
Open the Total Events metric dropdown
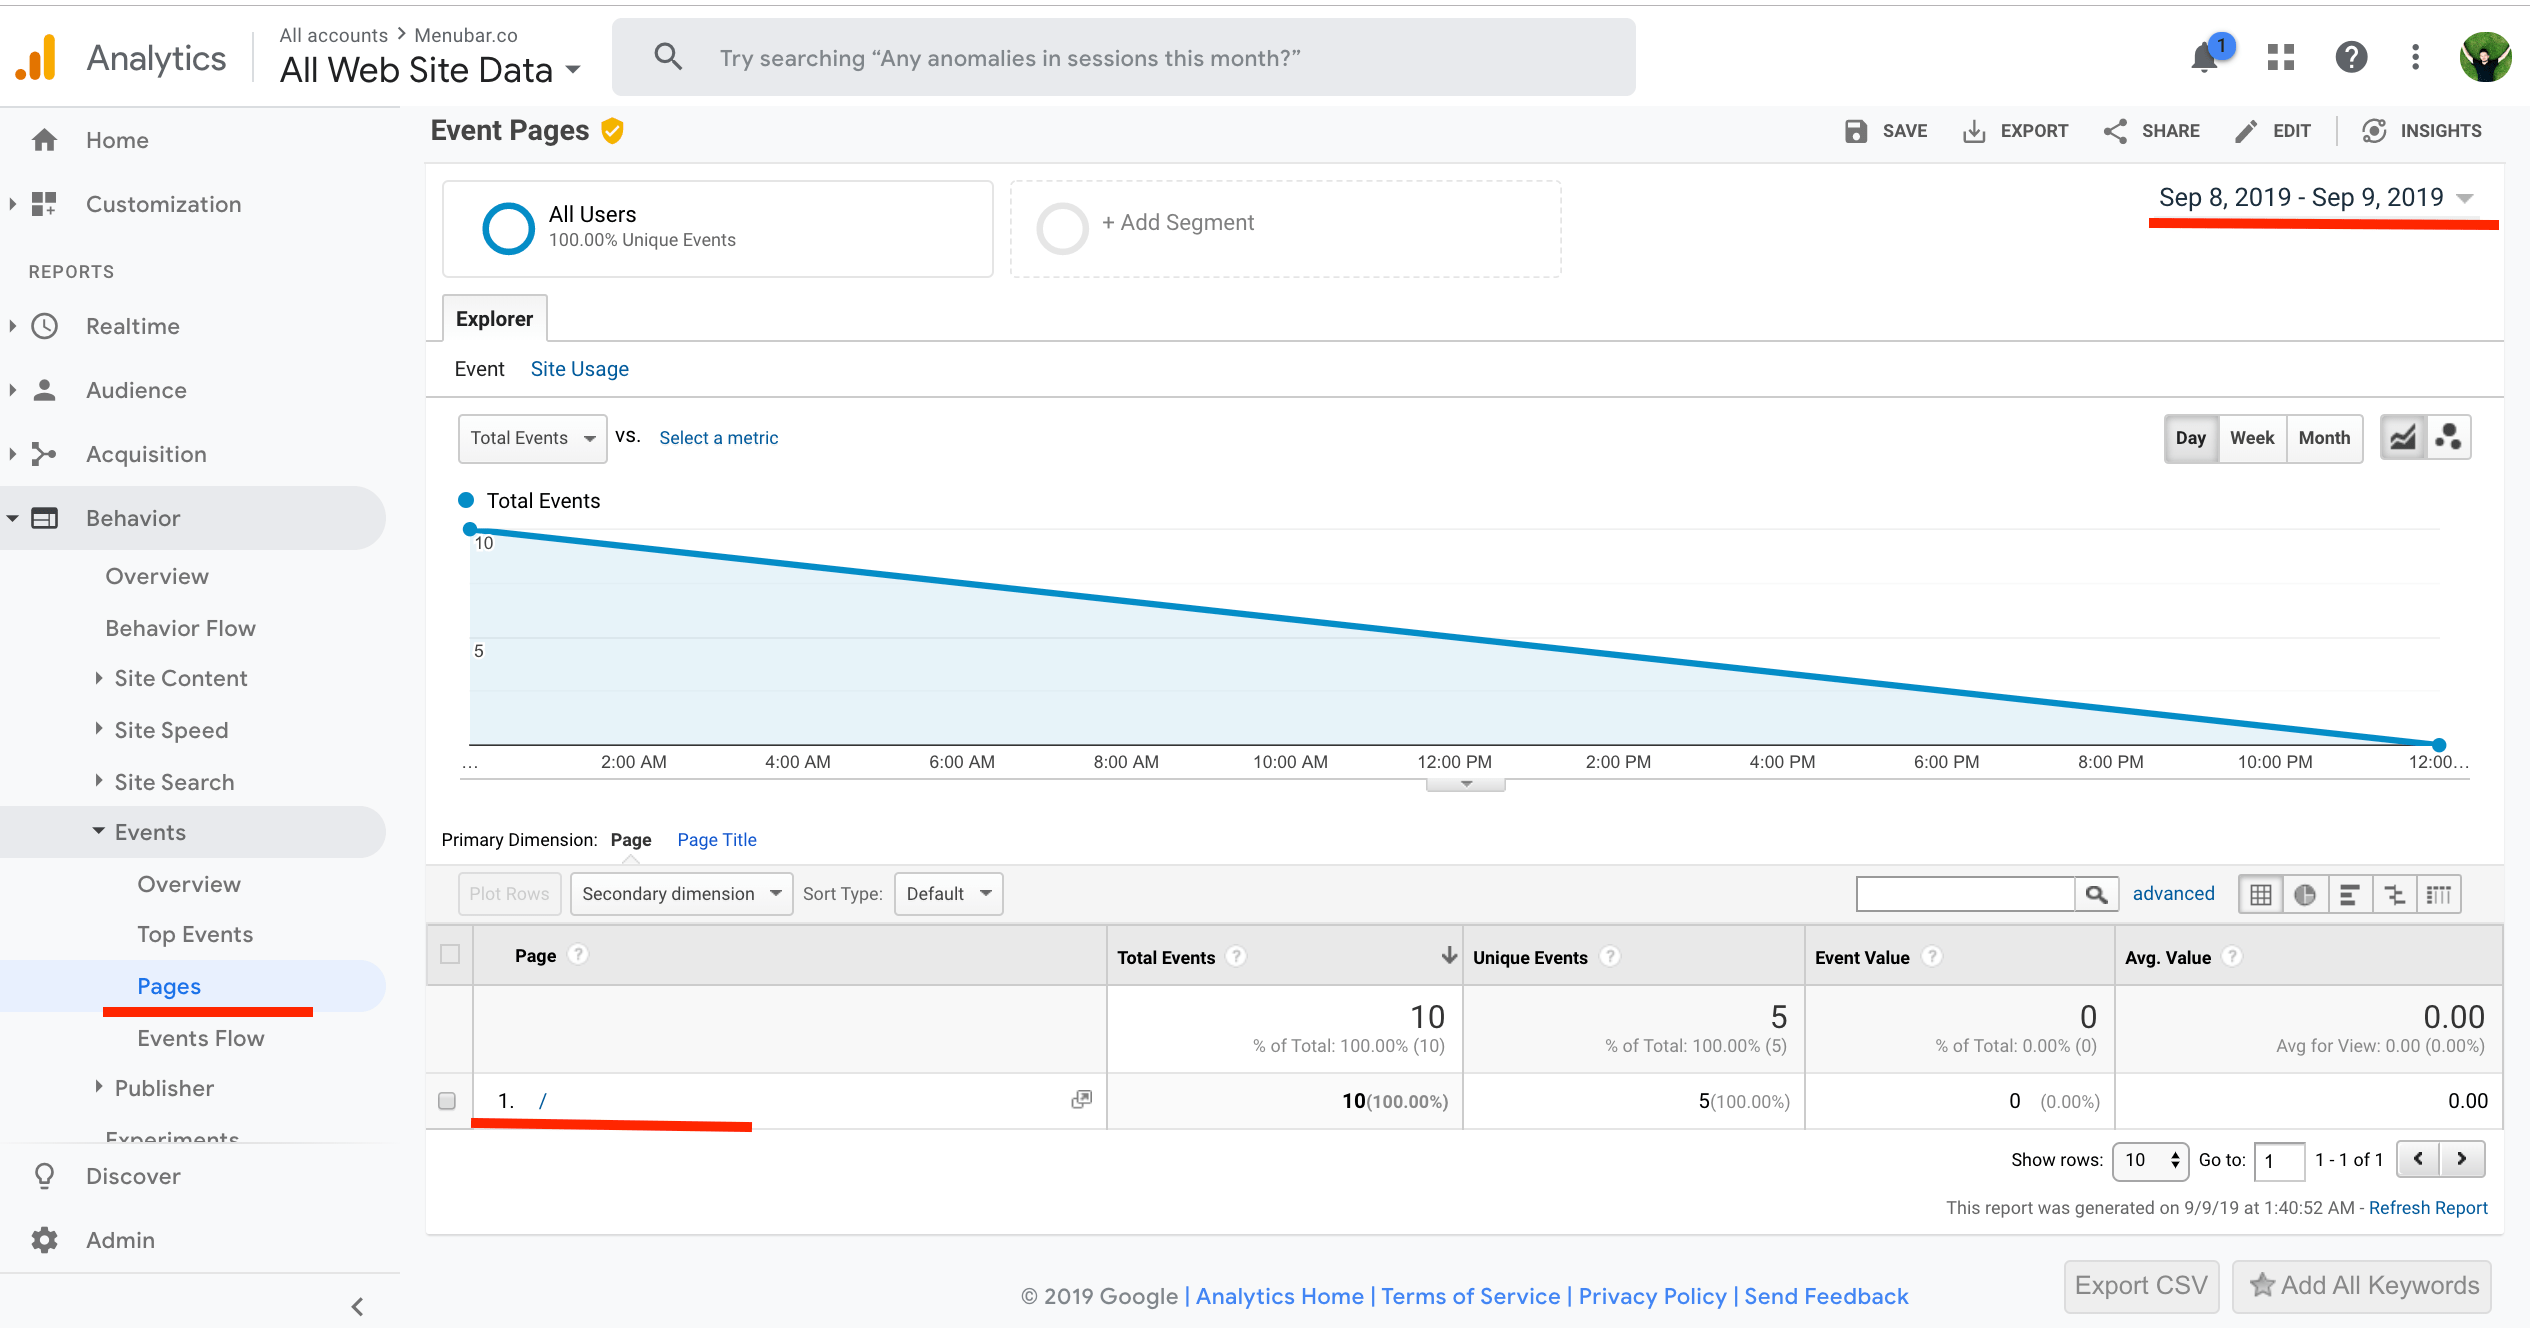click(532, 438)
